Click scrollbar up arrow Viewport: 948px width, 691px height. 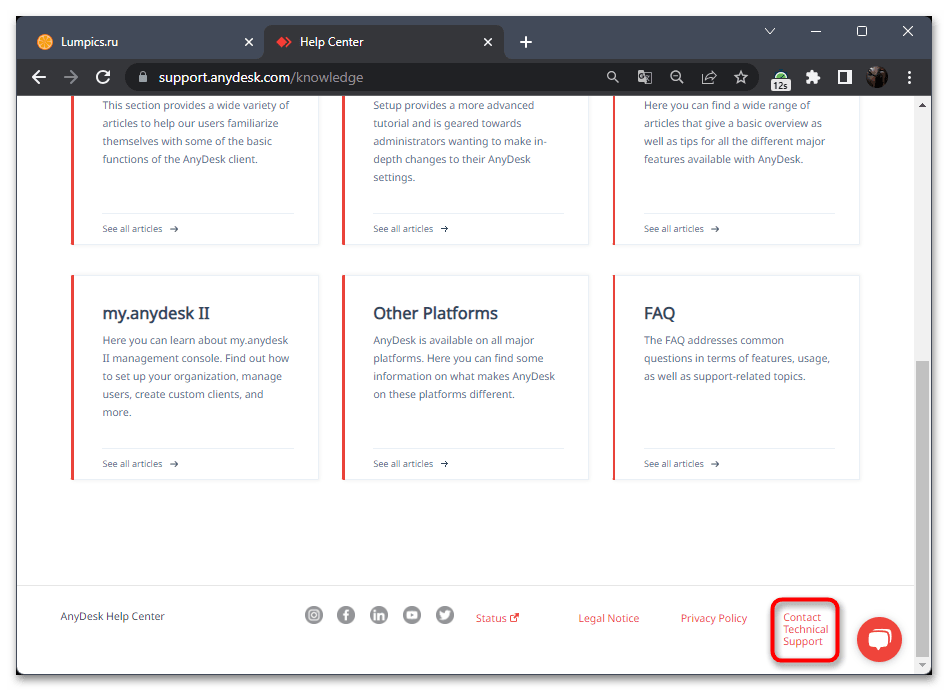pyautogui.click(x=922, y=105)
